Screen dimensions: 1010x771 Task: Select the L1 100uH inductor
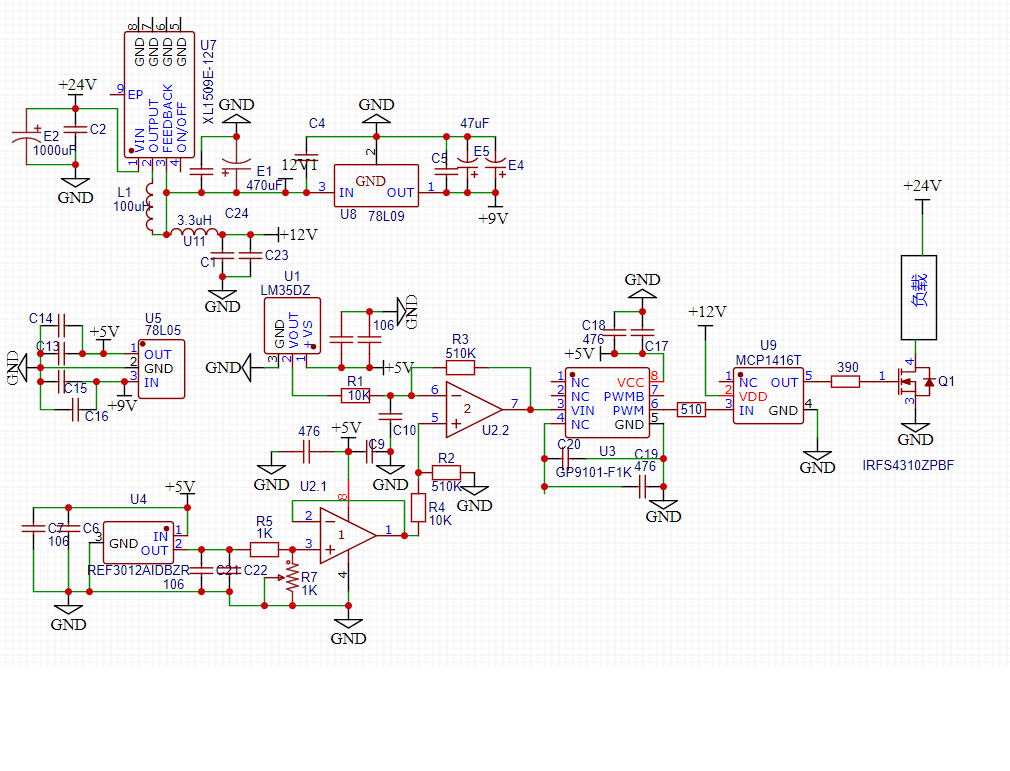click(x=150, y=208)
